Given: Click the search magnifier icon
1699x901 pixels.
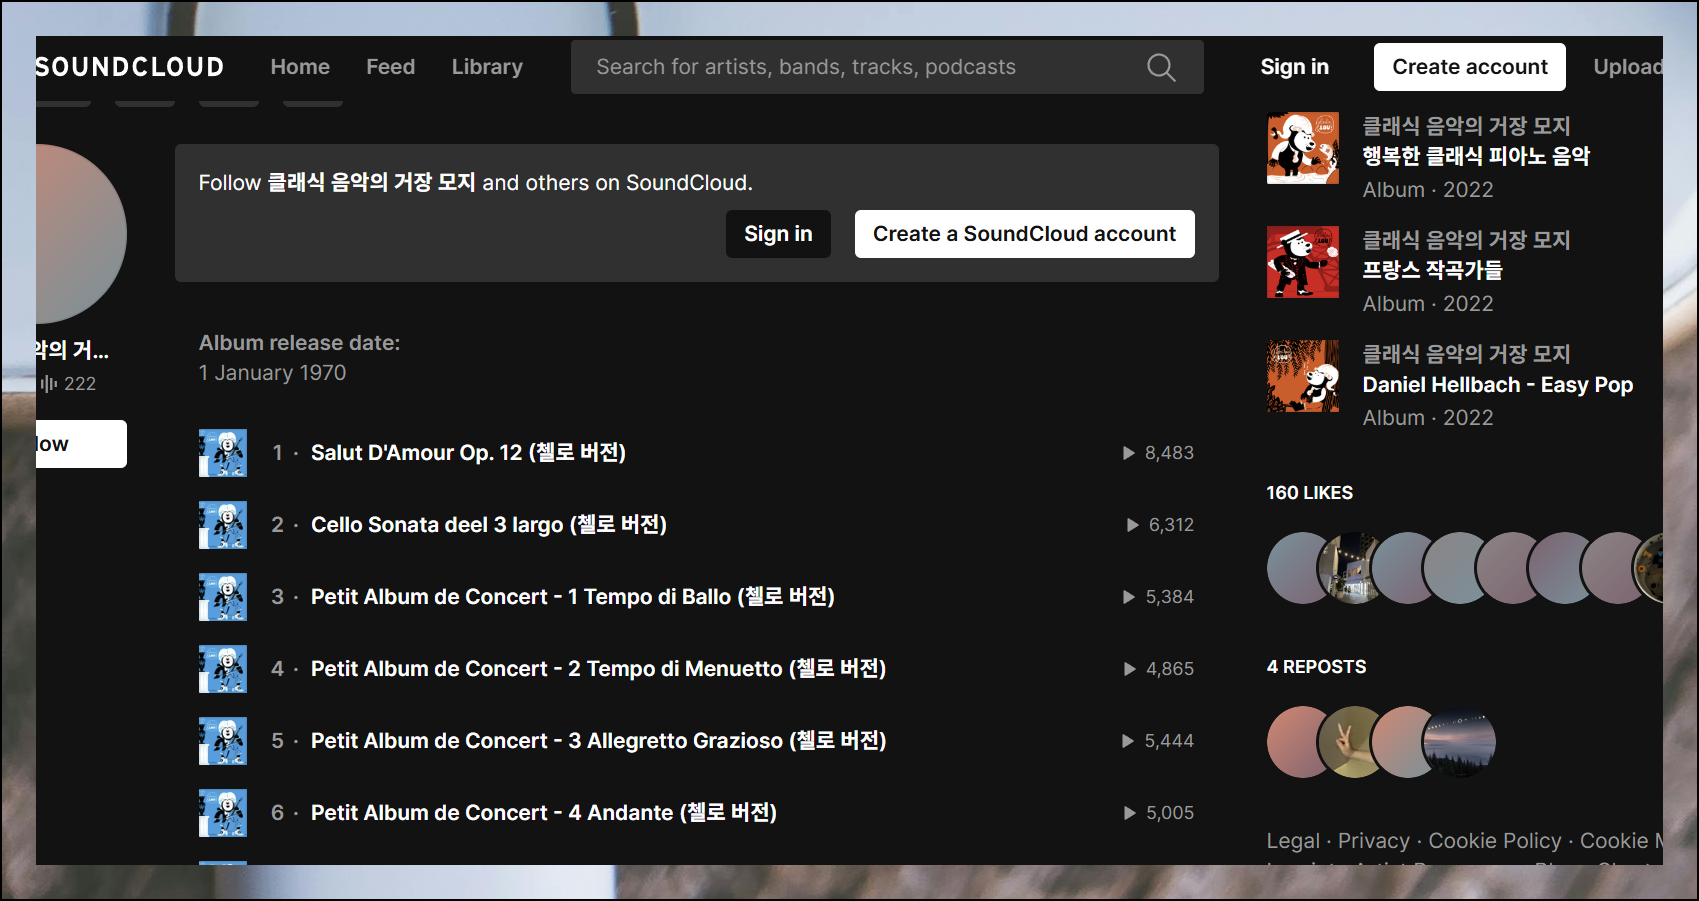Looking at the screenshot, I should coord(1160,67).
